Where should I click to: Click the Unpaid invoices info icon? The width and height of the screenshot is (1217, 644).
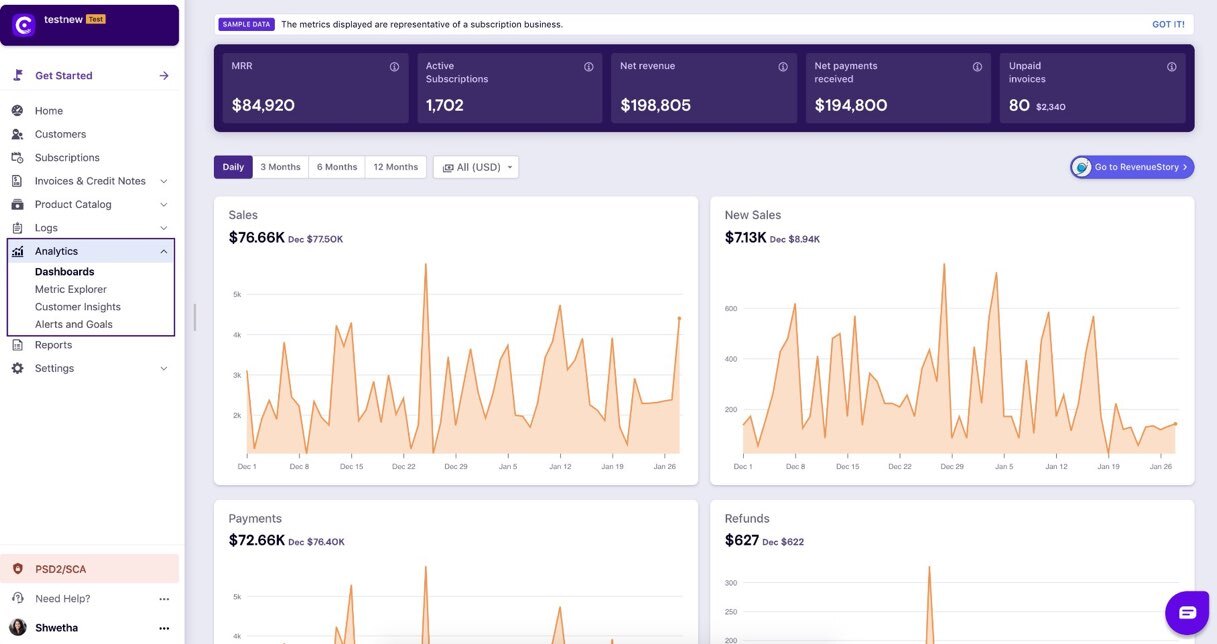(1171, 67)
